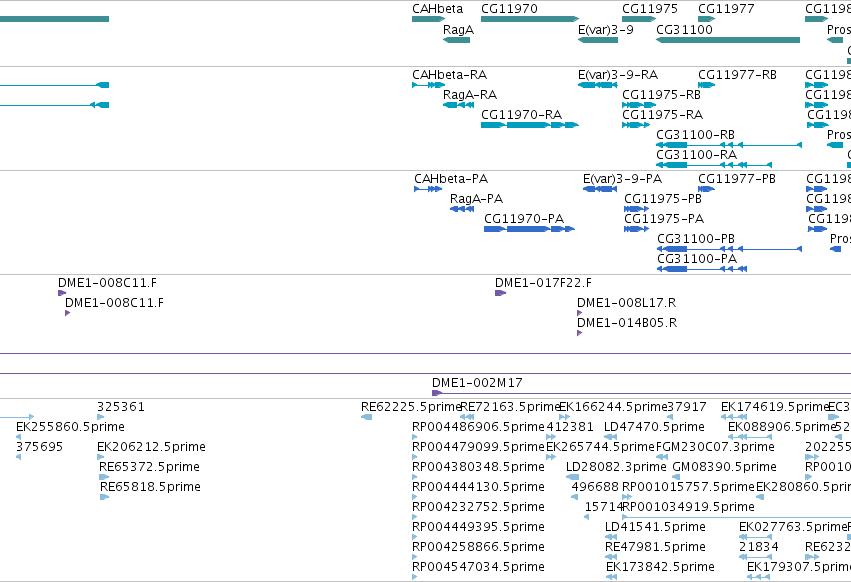851x582 pixels.
Task: Click the RE65372.5prime EST glyph
Action: click(x=104, y=477)
